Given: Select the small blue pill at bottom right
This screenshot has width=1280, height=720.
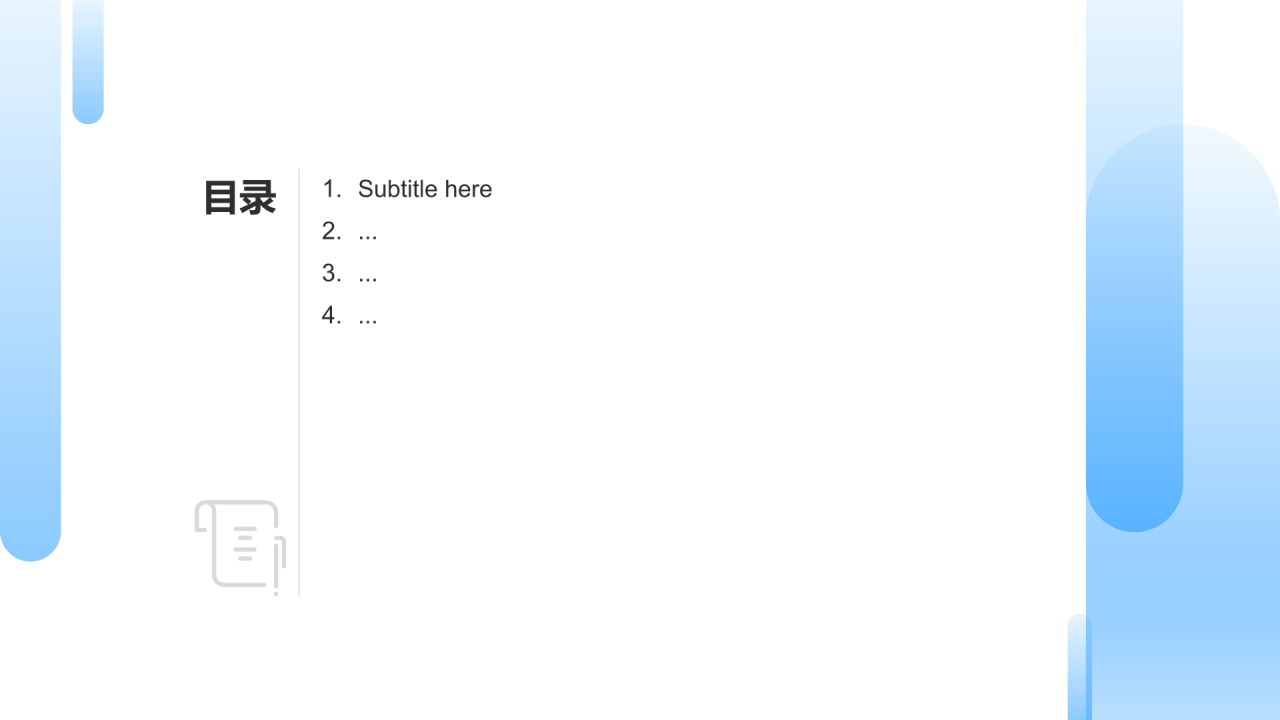Looking at the screenshot, I should coord(1080,667).
